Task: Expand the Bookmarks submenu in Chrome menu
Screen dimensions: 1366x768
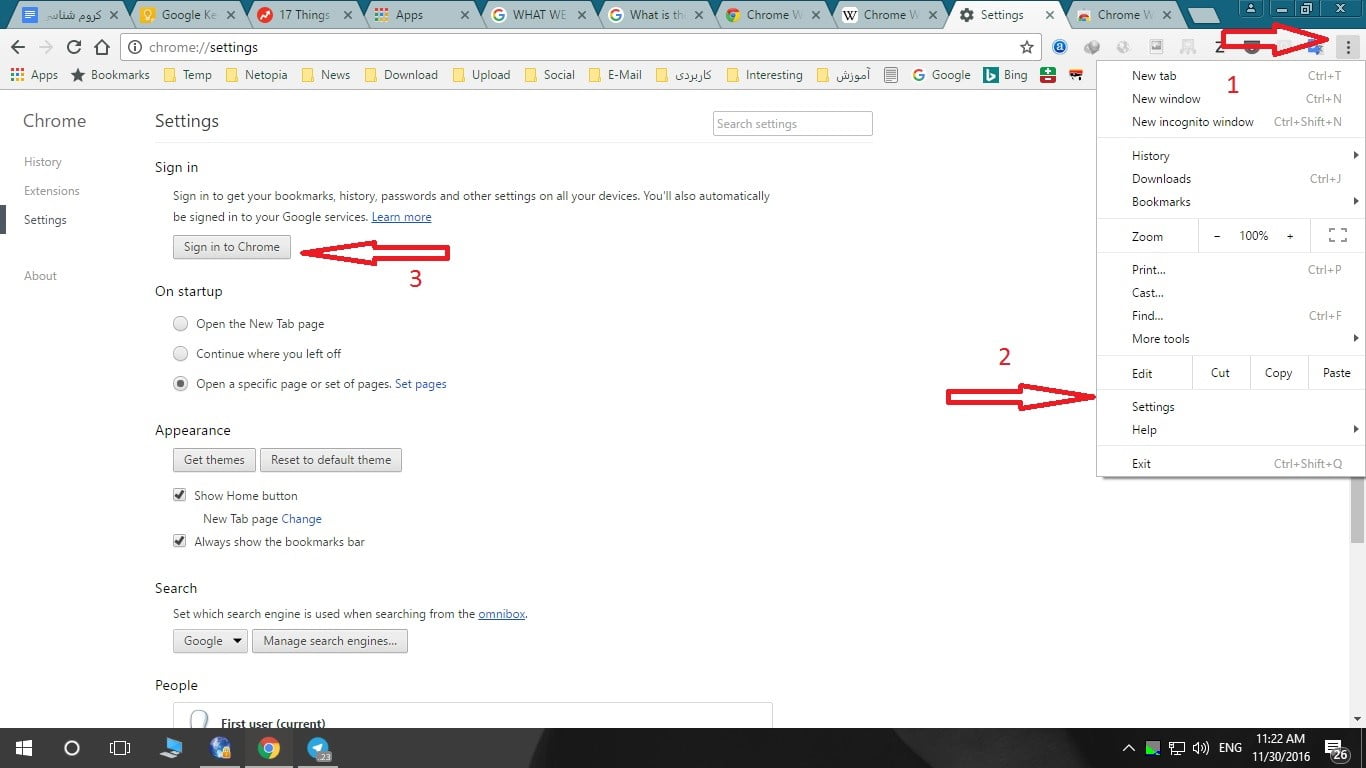Action: [x=1161, y=202]
